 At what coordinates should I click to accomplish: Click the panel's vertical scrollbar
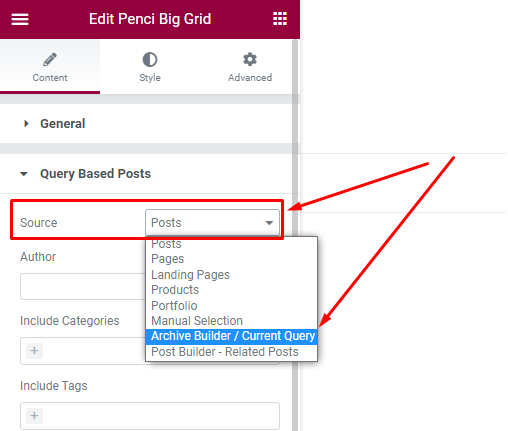click(295, 233)
